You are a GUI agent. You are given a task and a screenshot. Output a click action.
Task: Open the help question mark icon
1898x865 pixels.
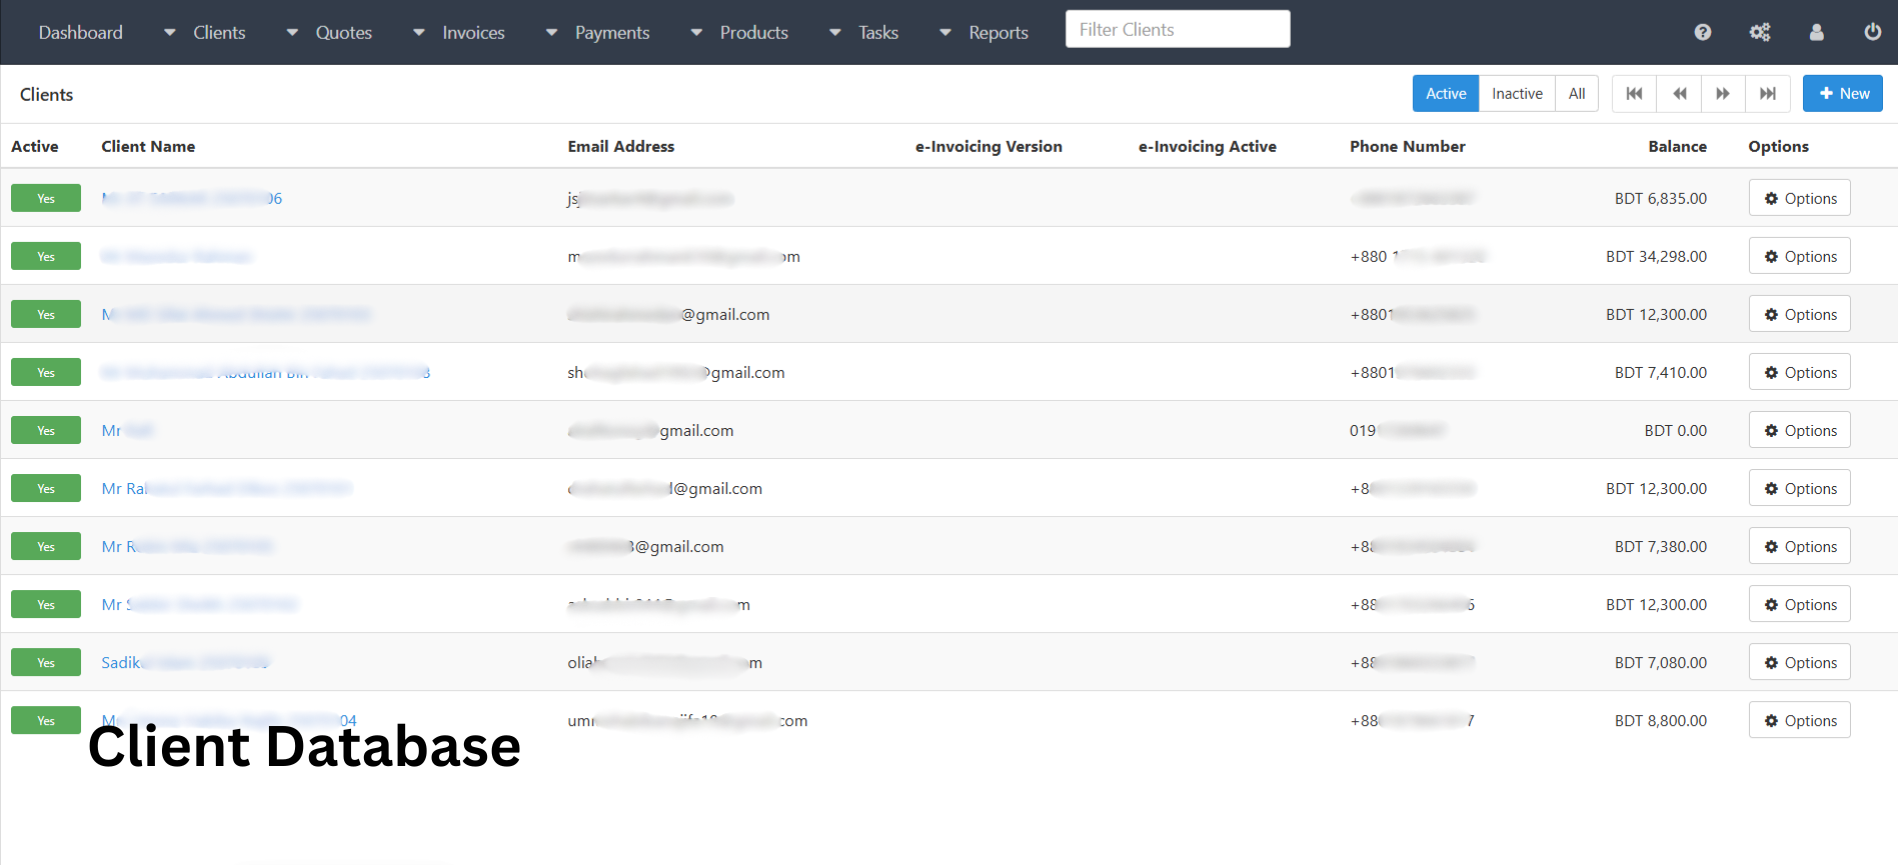click(x=1702, y=32)
